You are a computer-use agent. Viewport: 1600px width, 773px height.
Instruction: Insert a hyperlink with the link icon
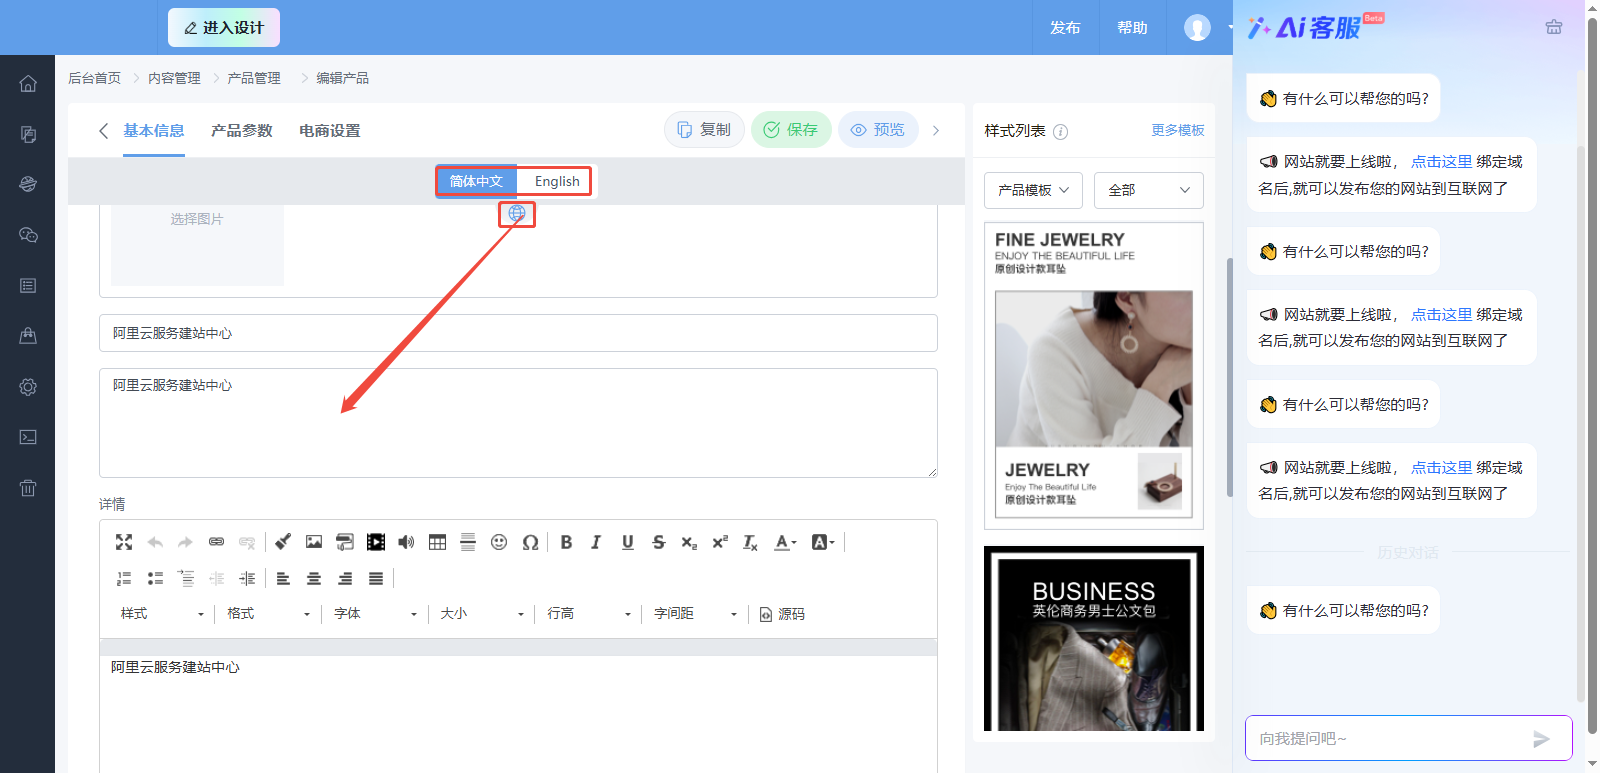coord(216,542)
